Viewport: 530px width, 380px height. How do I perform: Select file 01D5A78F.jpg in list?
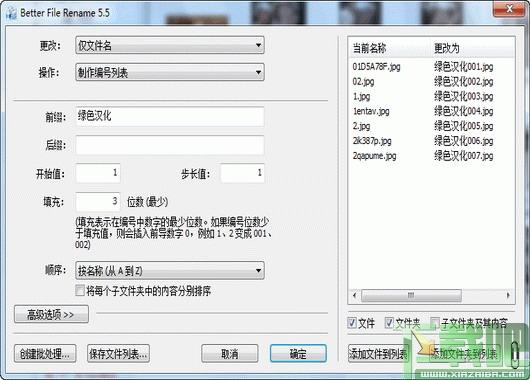376,67
